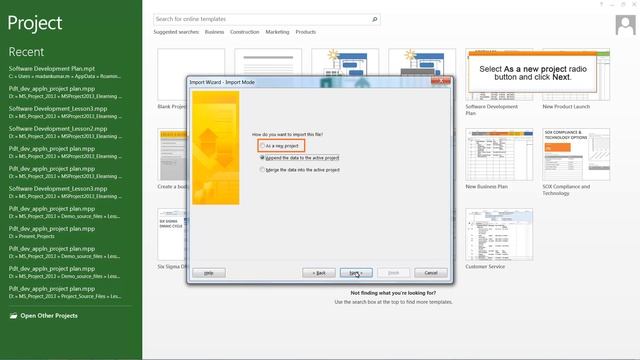Viewport: 640px width, 360px height.
Task: Click the Business suggested search
Action: (x=214, y=32)
